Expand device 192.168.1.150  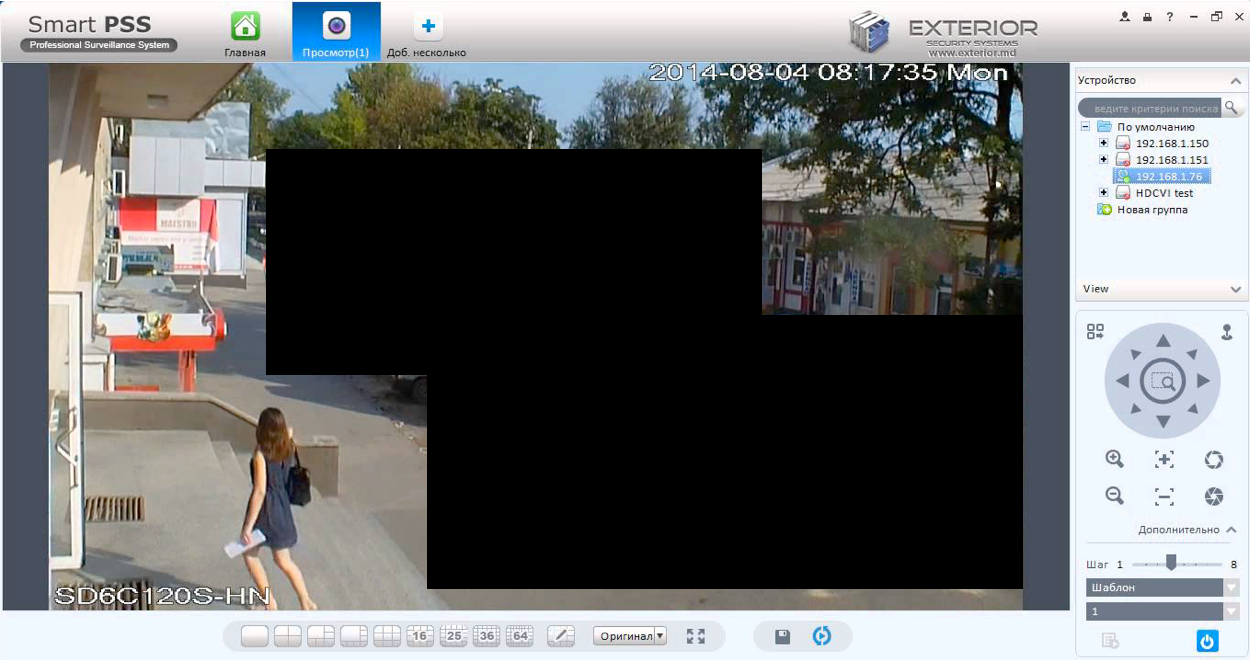click(x=1104, y=143)
